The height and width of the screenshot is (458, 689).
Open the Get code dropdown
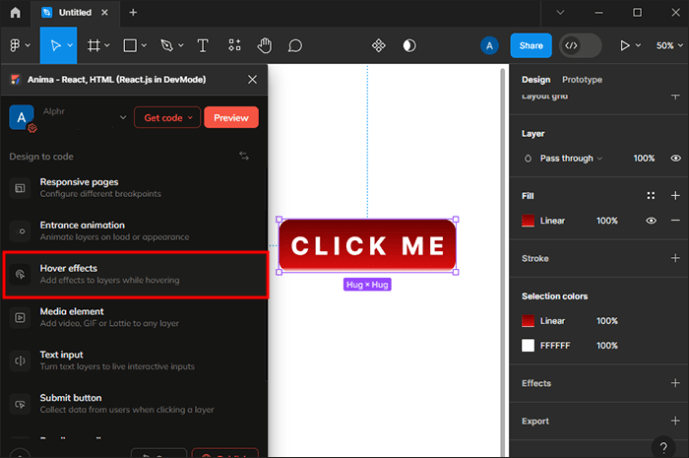[x=167, y=117]
